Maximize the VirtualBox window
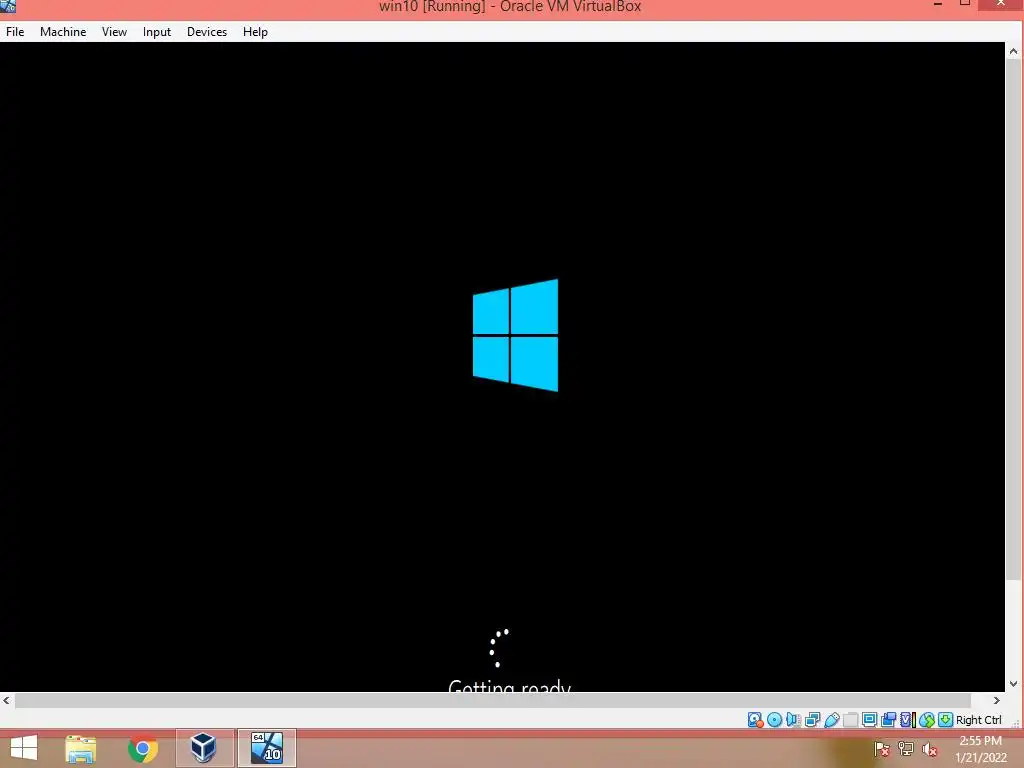1024x768 pixels. pyautogui.click(x=965, y=4)
